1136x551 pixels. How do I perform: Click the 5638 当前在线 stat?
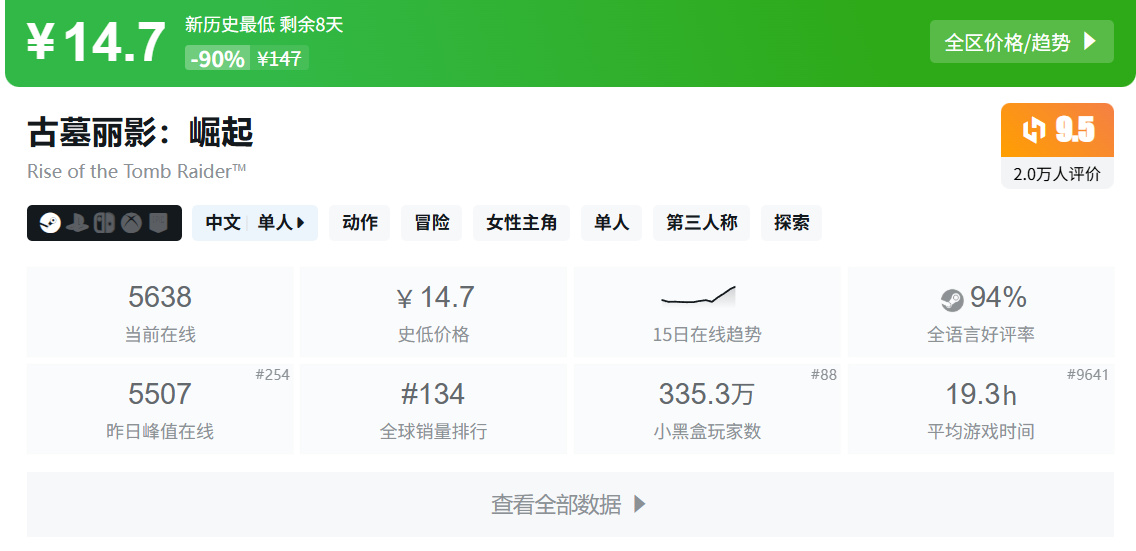[x=160, y=311]
